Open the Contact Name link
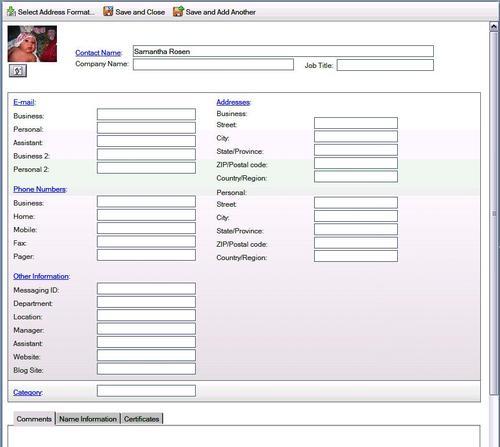 click(98, 53)
